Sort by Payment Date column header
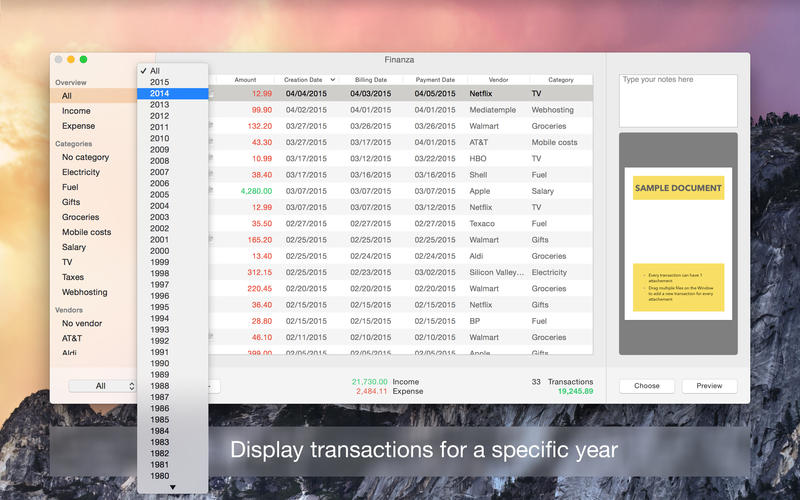This screenshot has width=800, height=500. pyautogui.click(x=435, y=80)
